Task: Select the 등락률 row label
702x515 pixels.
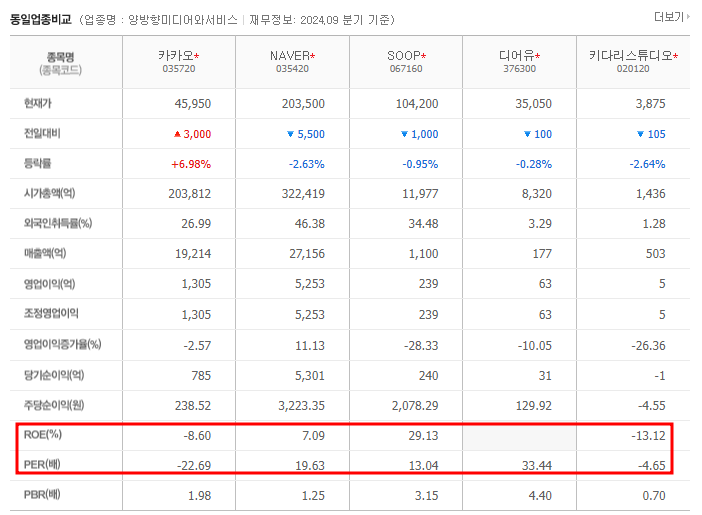Action: 38,163
